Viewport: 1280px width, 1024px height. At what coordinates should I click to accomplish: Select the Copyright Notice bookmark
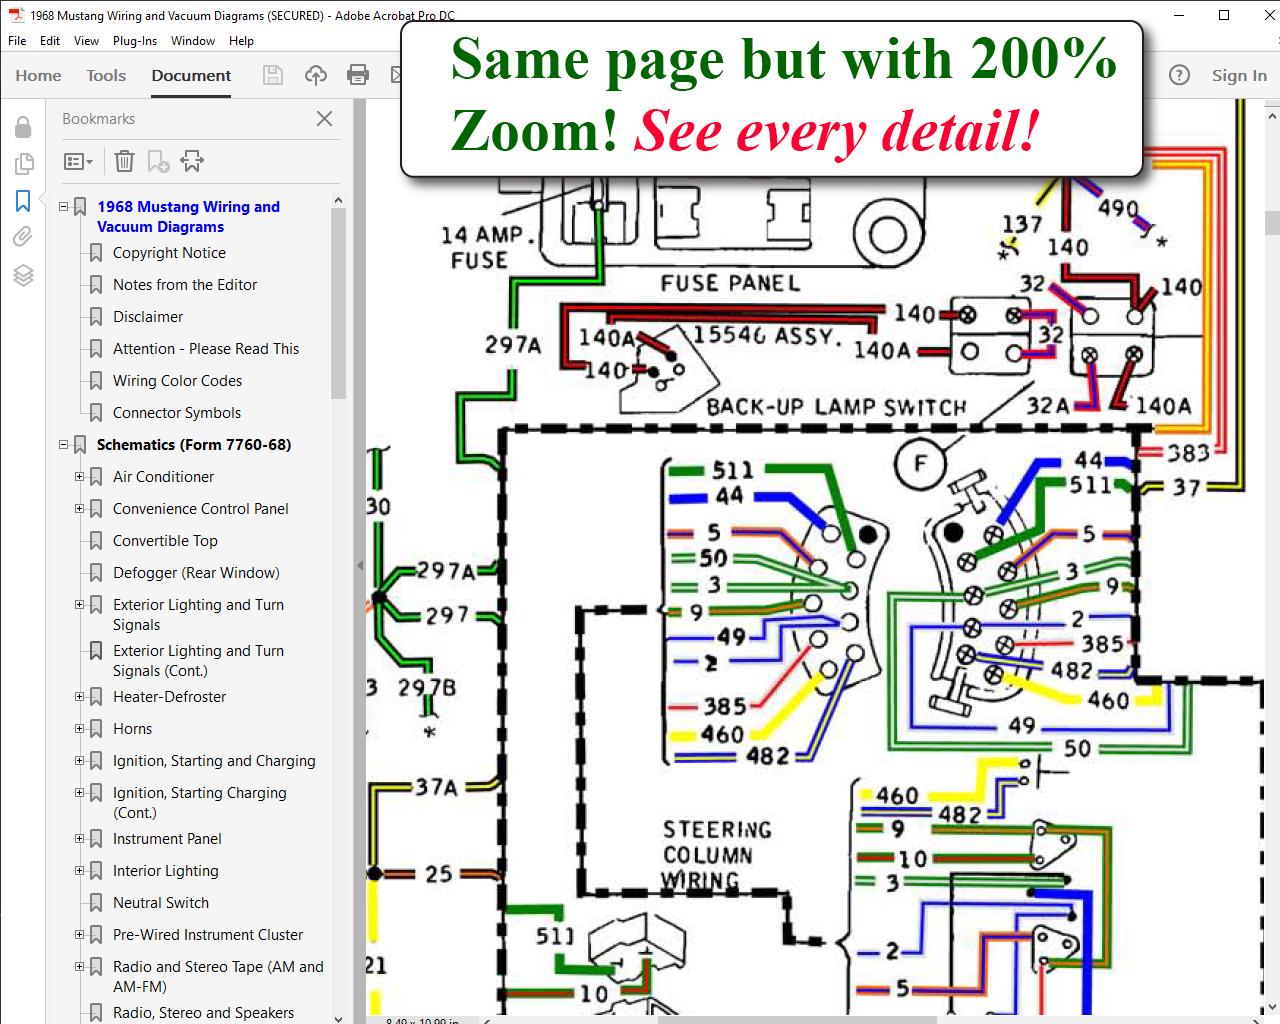168,253
